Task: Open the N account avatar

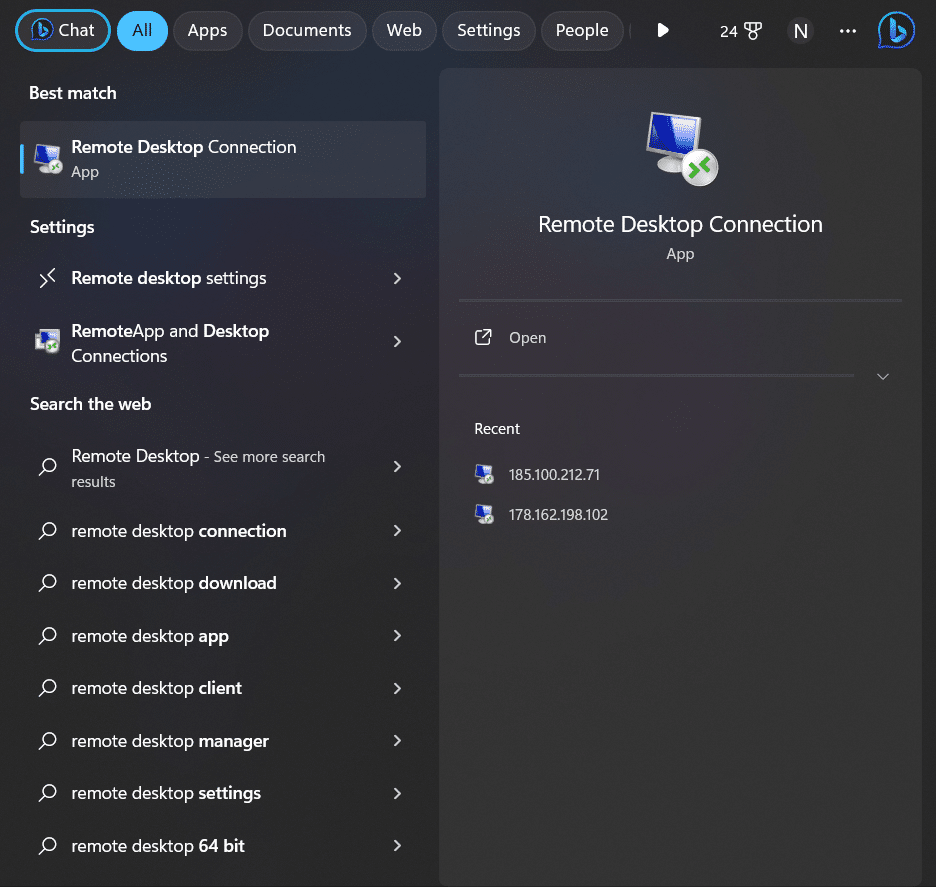Action: pyautogui.click(x=800, y=31)
